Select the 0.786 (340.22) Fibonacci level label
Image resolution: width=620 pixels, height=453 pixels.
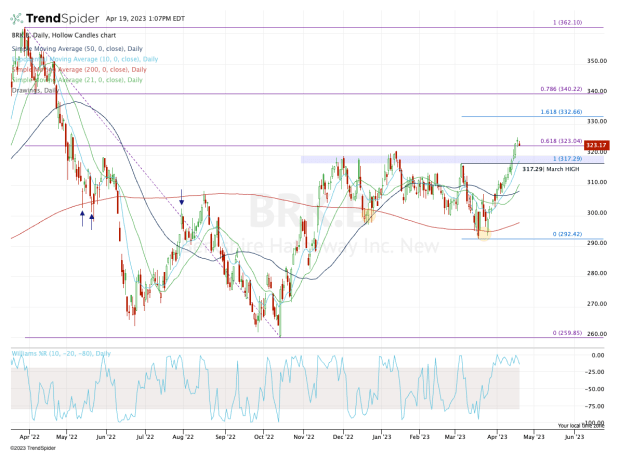[x=562, y=89]
